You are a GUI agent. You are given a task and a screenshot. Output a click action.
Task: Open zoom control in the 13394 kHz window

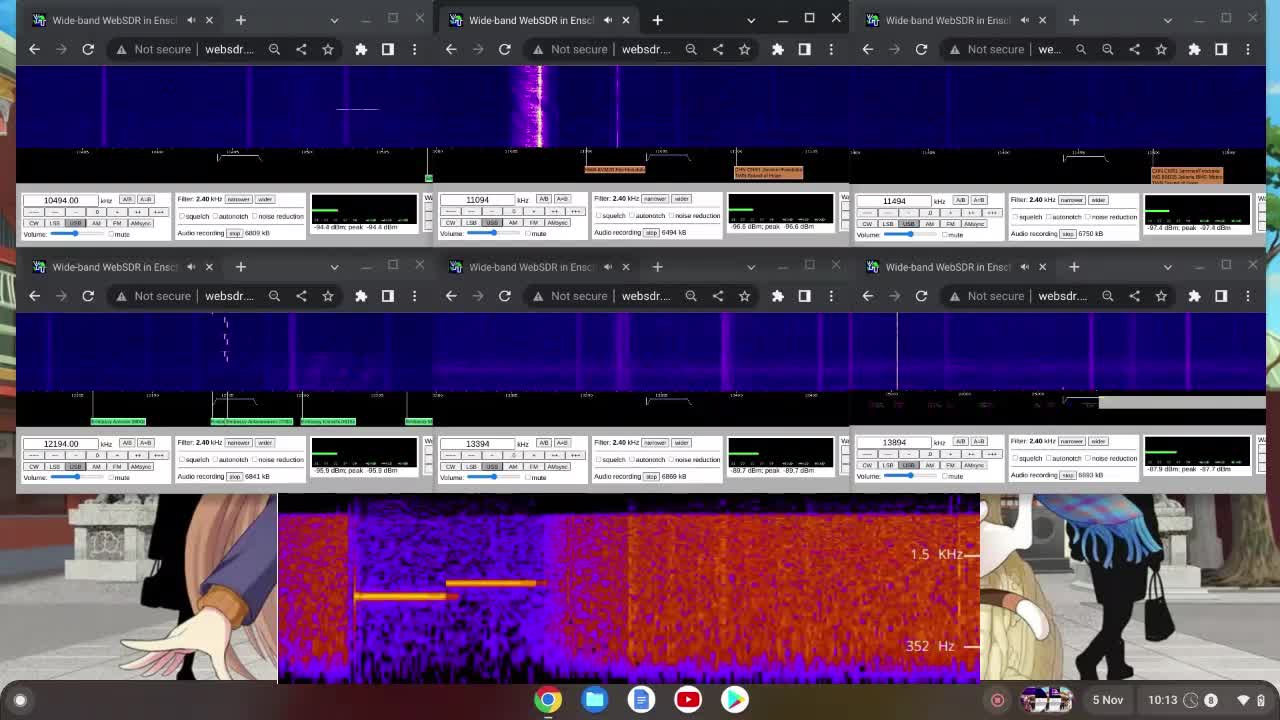pos(691,296)
